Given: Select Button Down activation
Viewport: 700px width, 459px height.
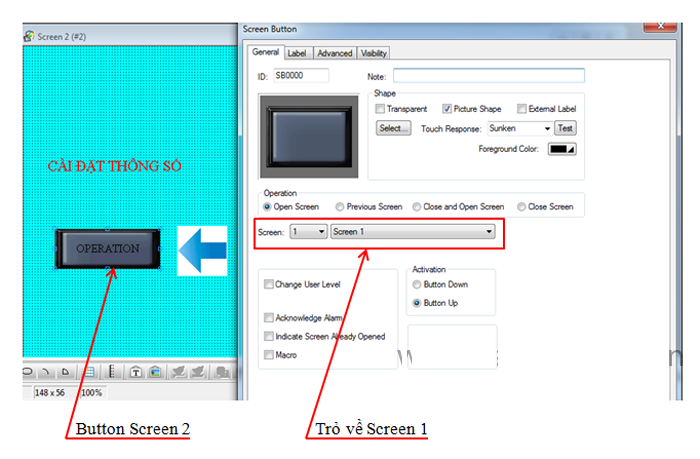Looking at the screenshot, I should coord(417,284).
